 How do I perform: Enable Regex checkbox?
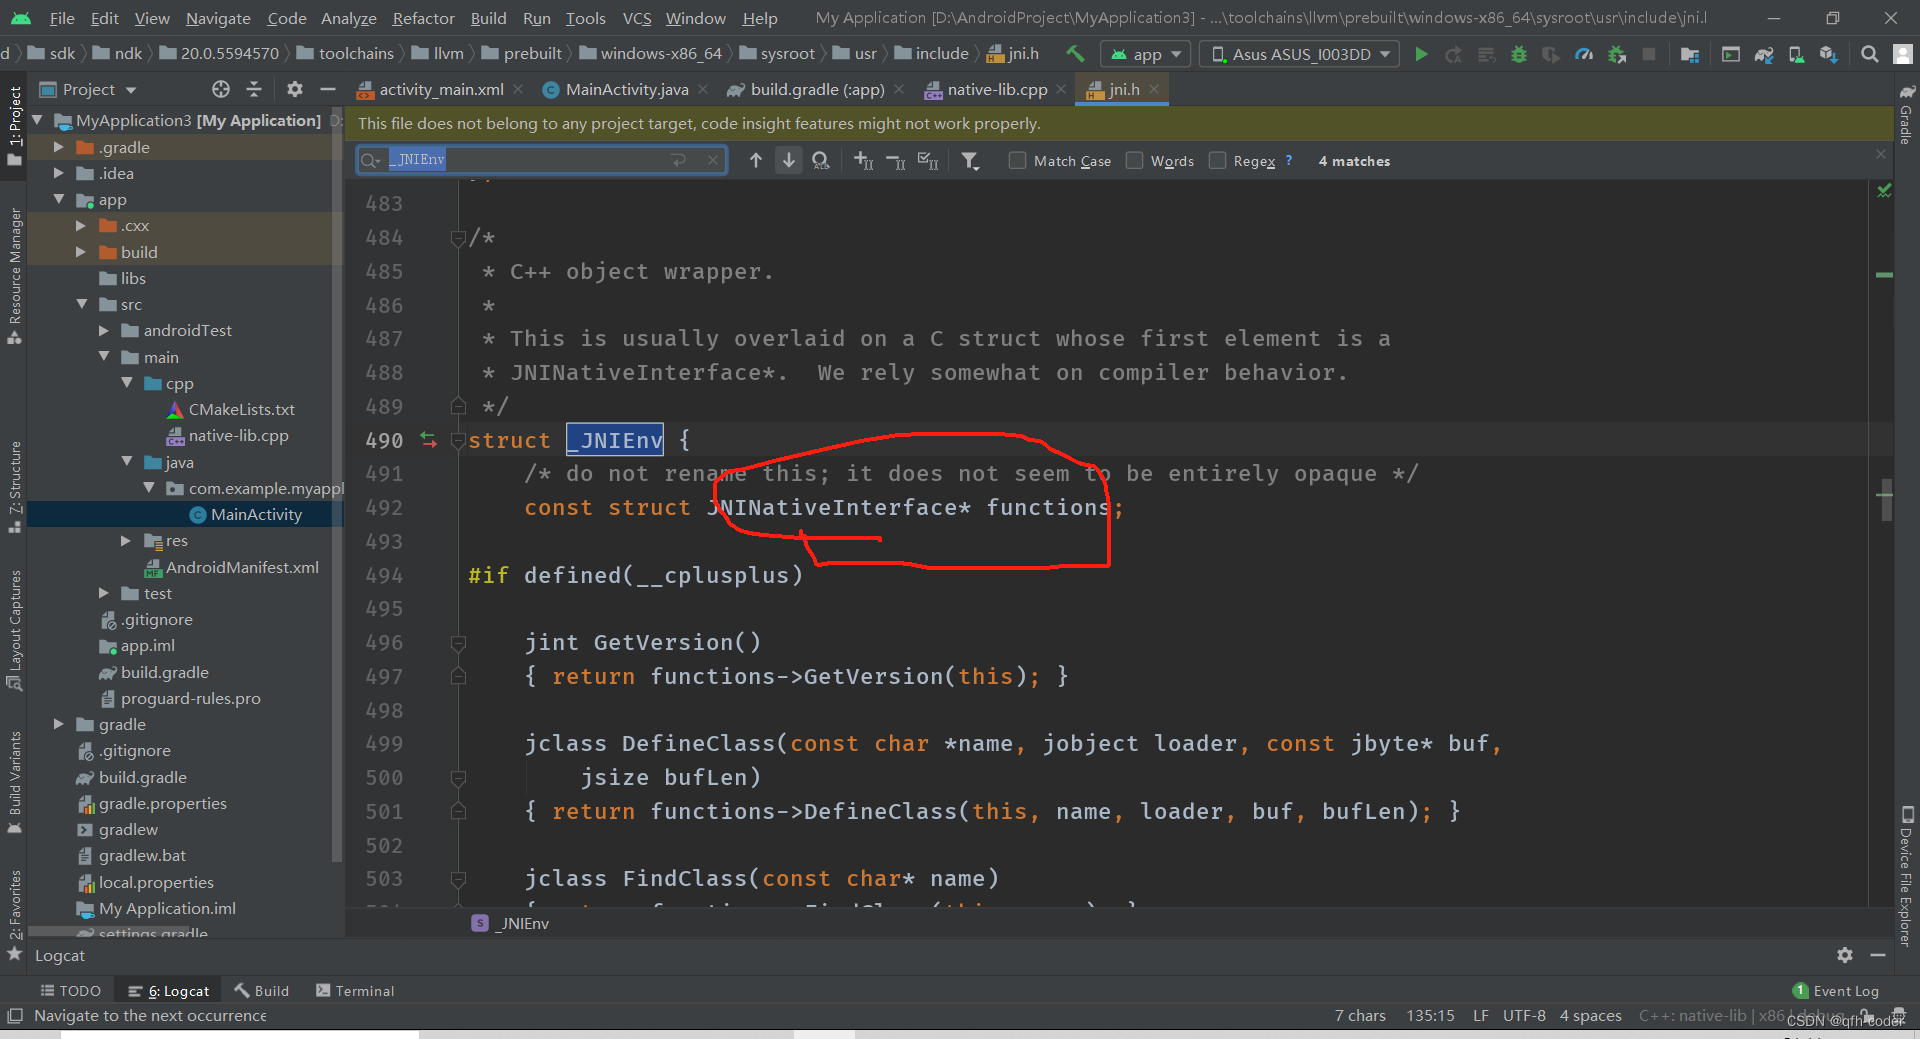point(1217,160)
